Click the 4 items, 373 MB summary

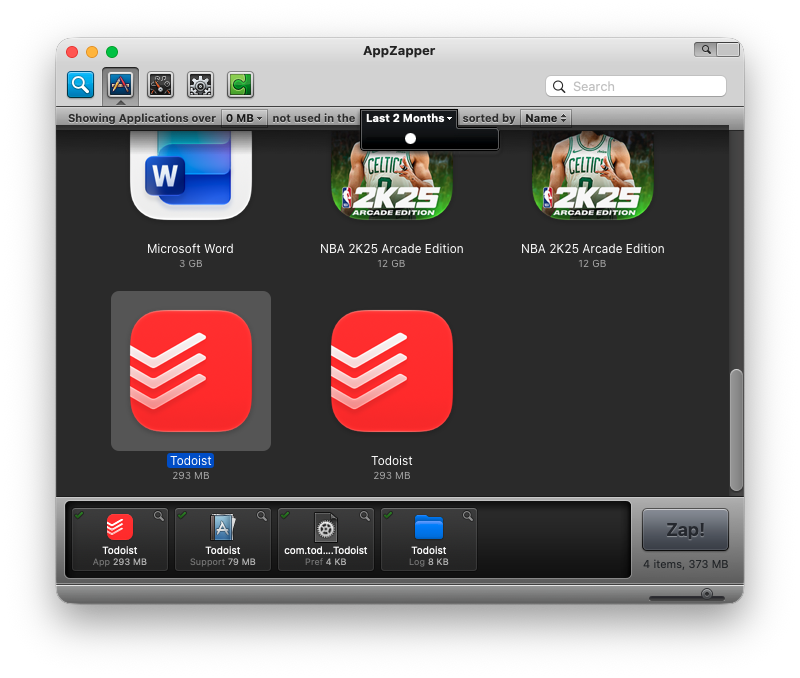(x=685, y=564)
